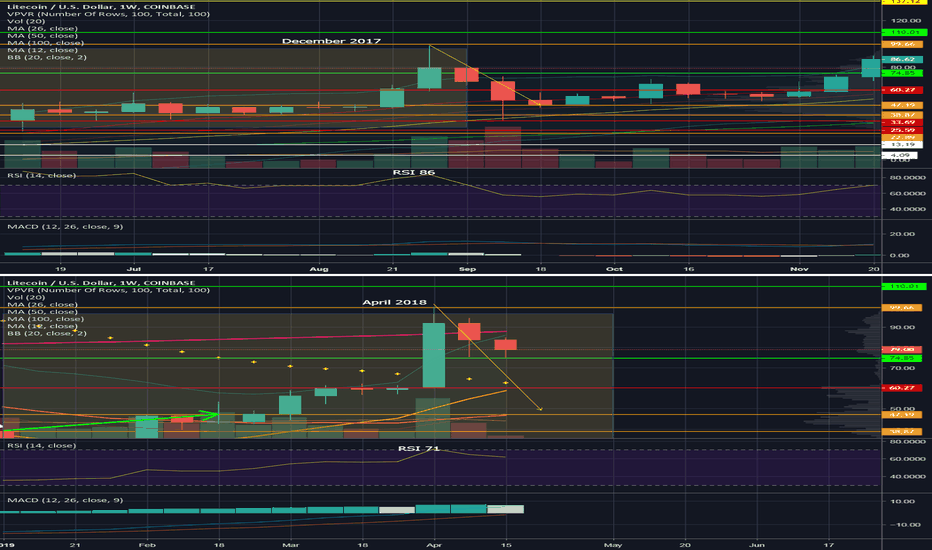Click the 'Feb' date on time axis
The width and height of the screenshot is (932, 550).
(x=147, y=545)
